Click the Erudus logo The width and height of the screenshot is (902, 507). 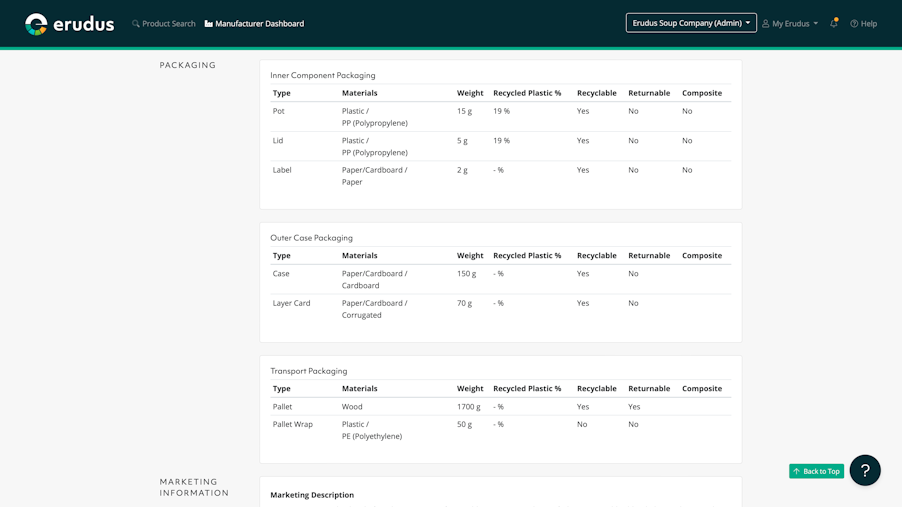(70, 24)
